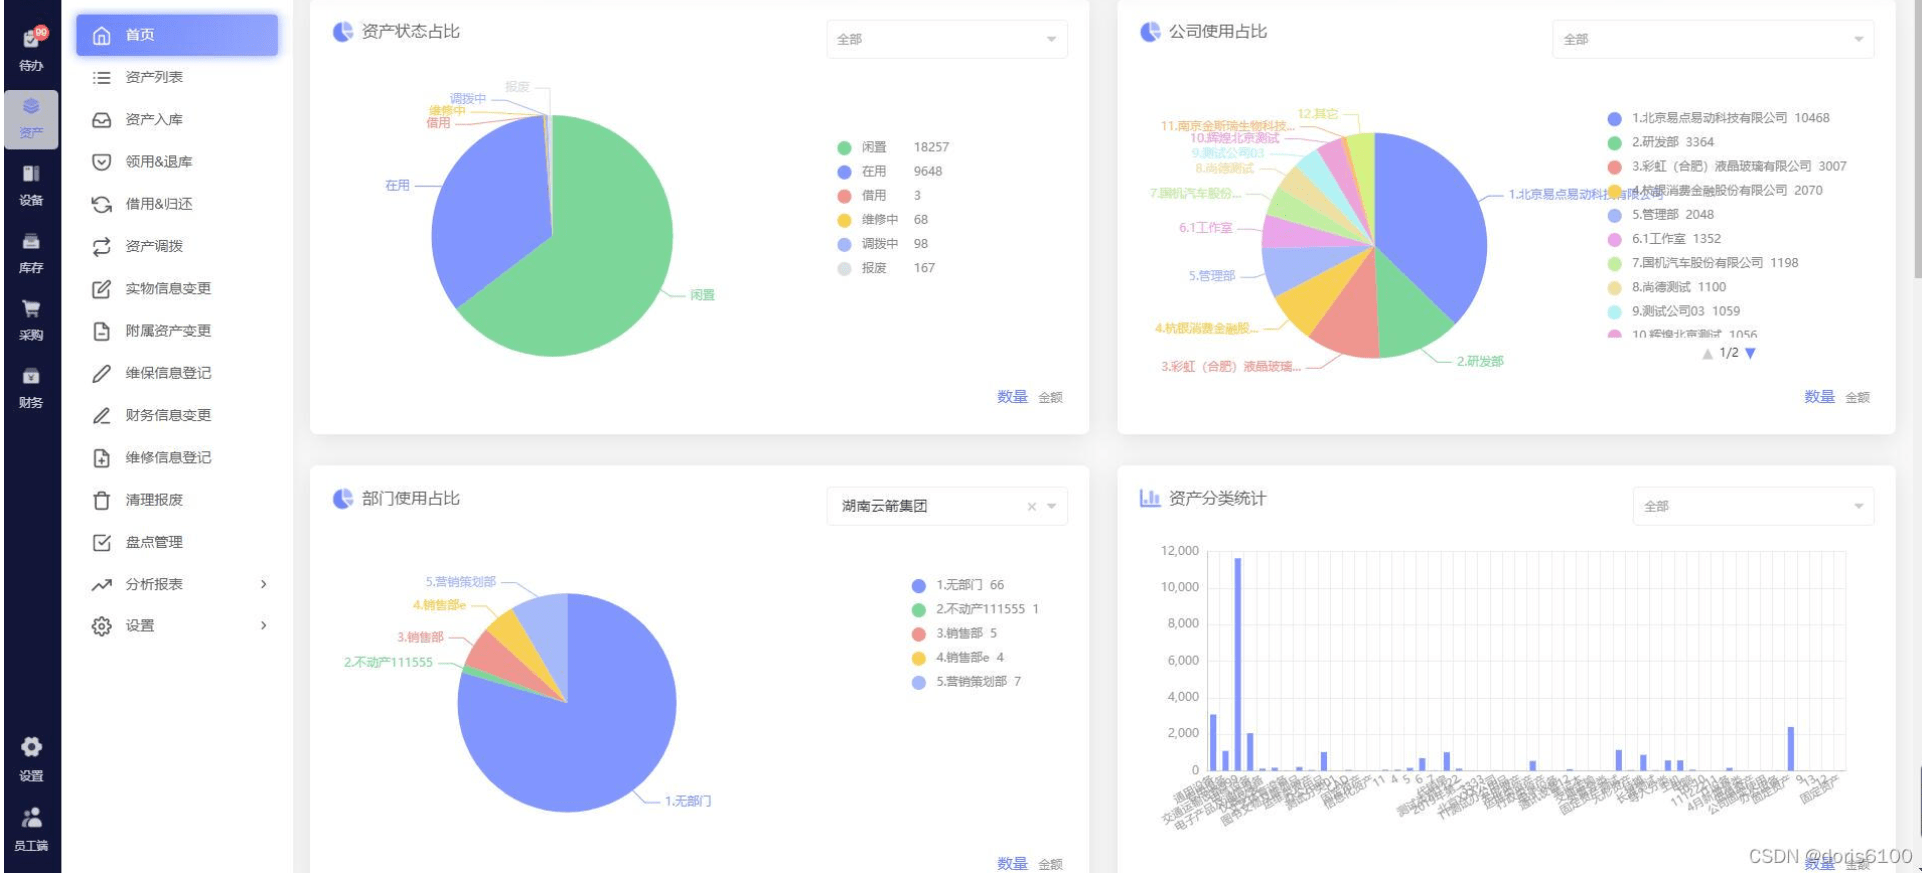
Task: Click the 资产调拨 transfer icon
Action: [x=101, y=246]
